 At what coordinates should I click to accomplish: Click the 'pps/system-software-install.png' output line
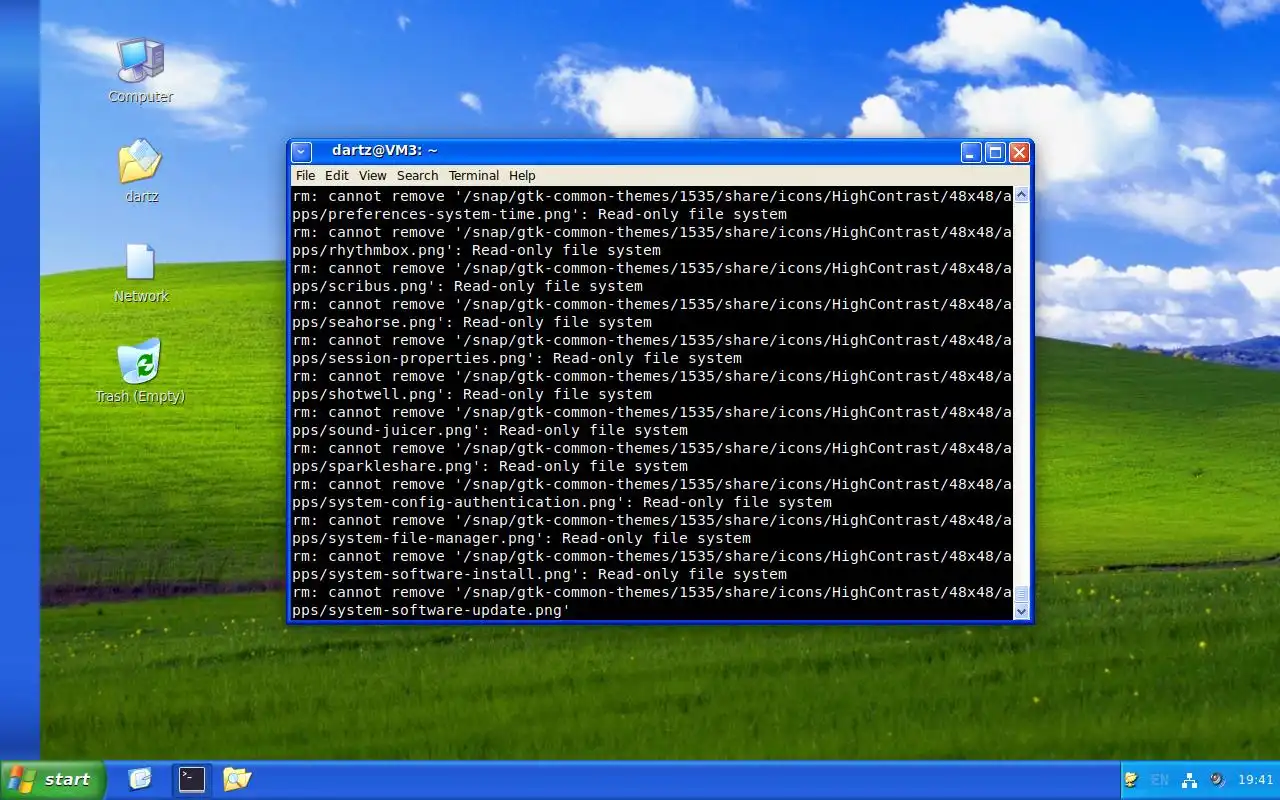tap(540, 574)
